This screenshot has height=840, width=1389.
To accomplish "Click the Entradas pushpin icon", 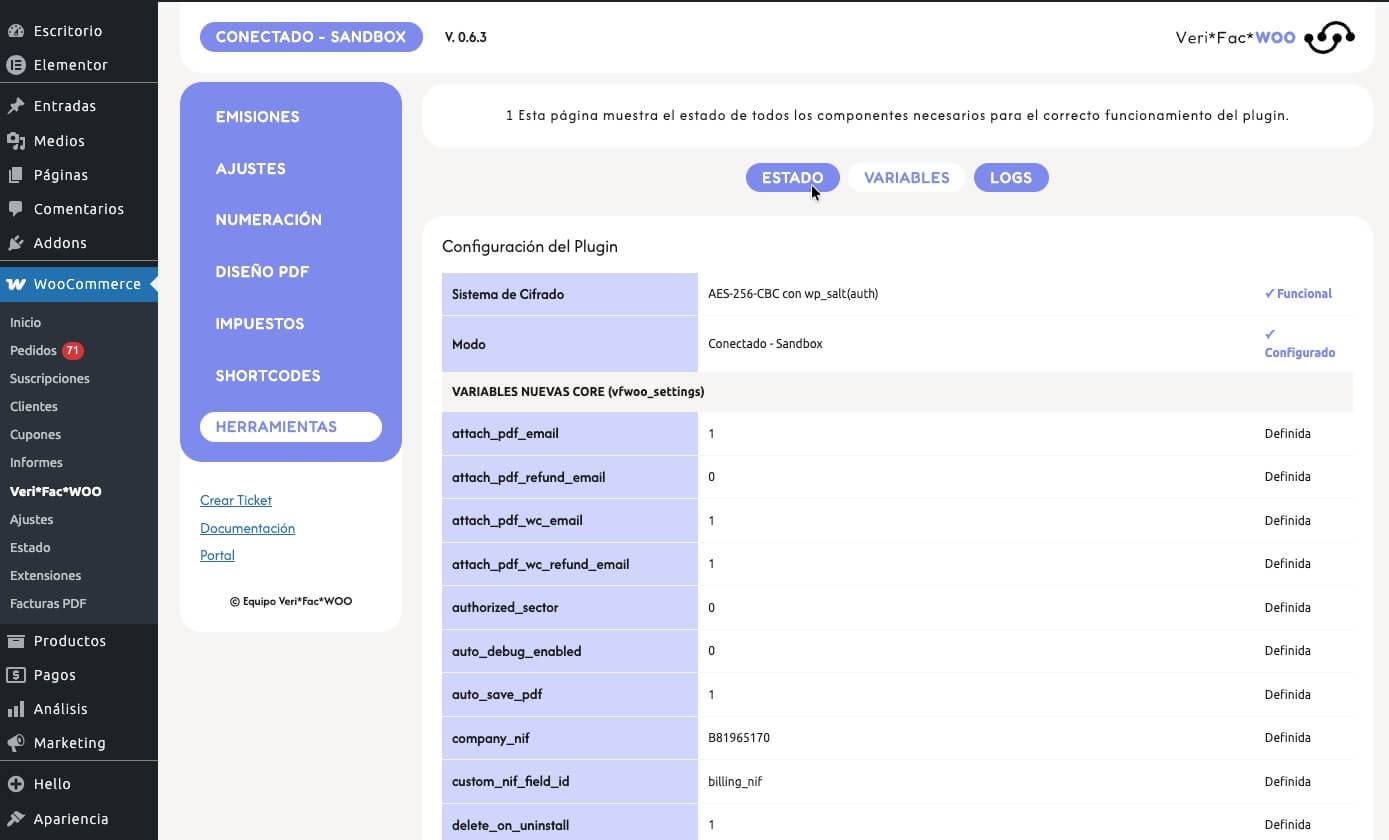I will tap(16, 106).
